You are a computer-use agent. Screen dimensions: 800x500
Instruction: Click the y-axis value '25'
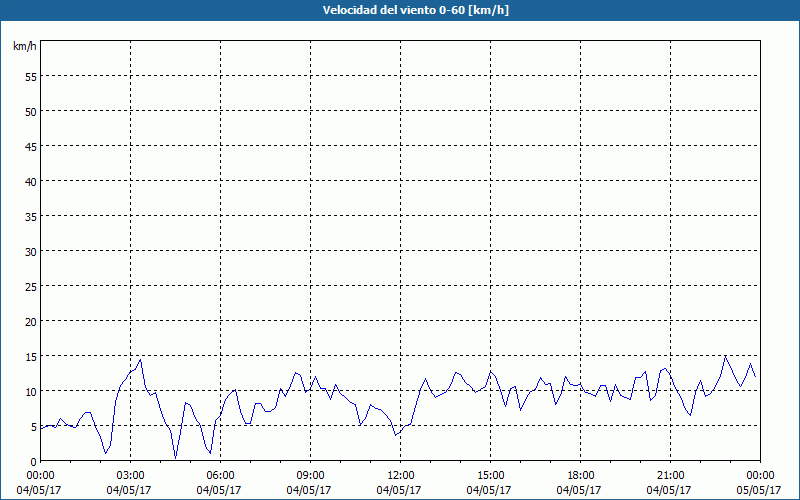pyautogui.click(x=31, y=286)
